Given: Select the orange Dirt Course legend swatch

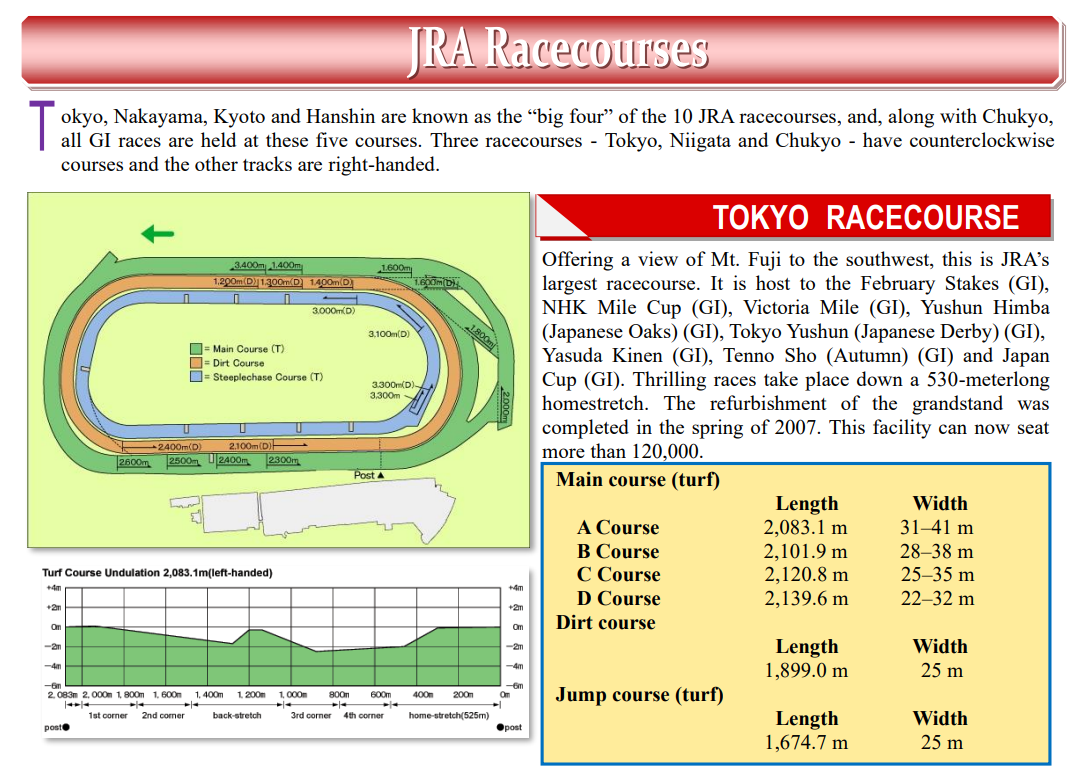Looking at the screenshot, I should tap(196, 363).
